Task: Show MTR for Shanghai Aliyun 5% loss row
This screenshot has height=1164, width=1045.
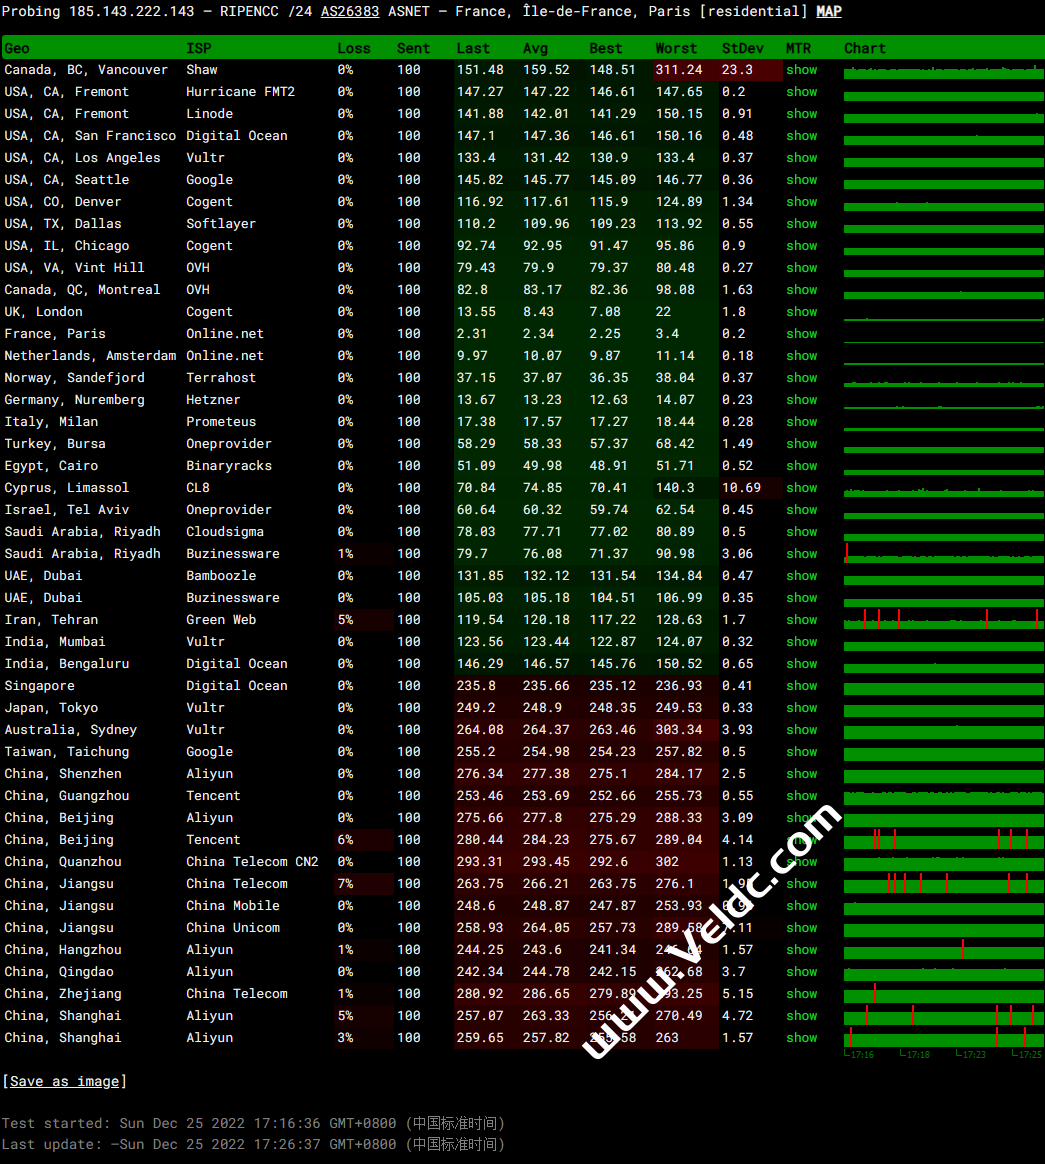Action: click(x=802, y=1016)
